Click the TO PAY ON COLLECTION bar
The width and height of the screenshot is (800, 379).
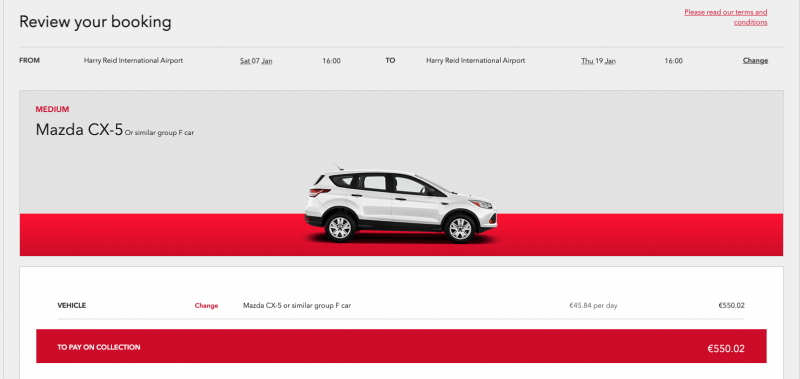coord(401,346)
